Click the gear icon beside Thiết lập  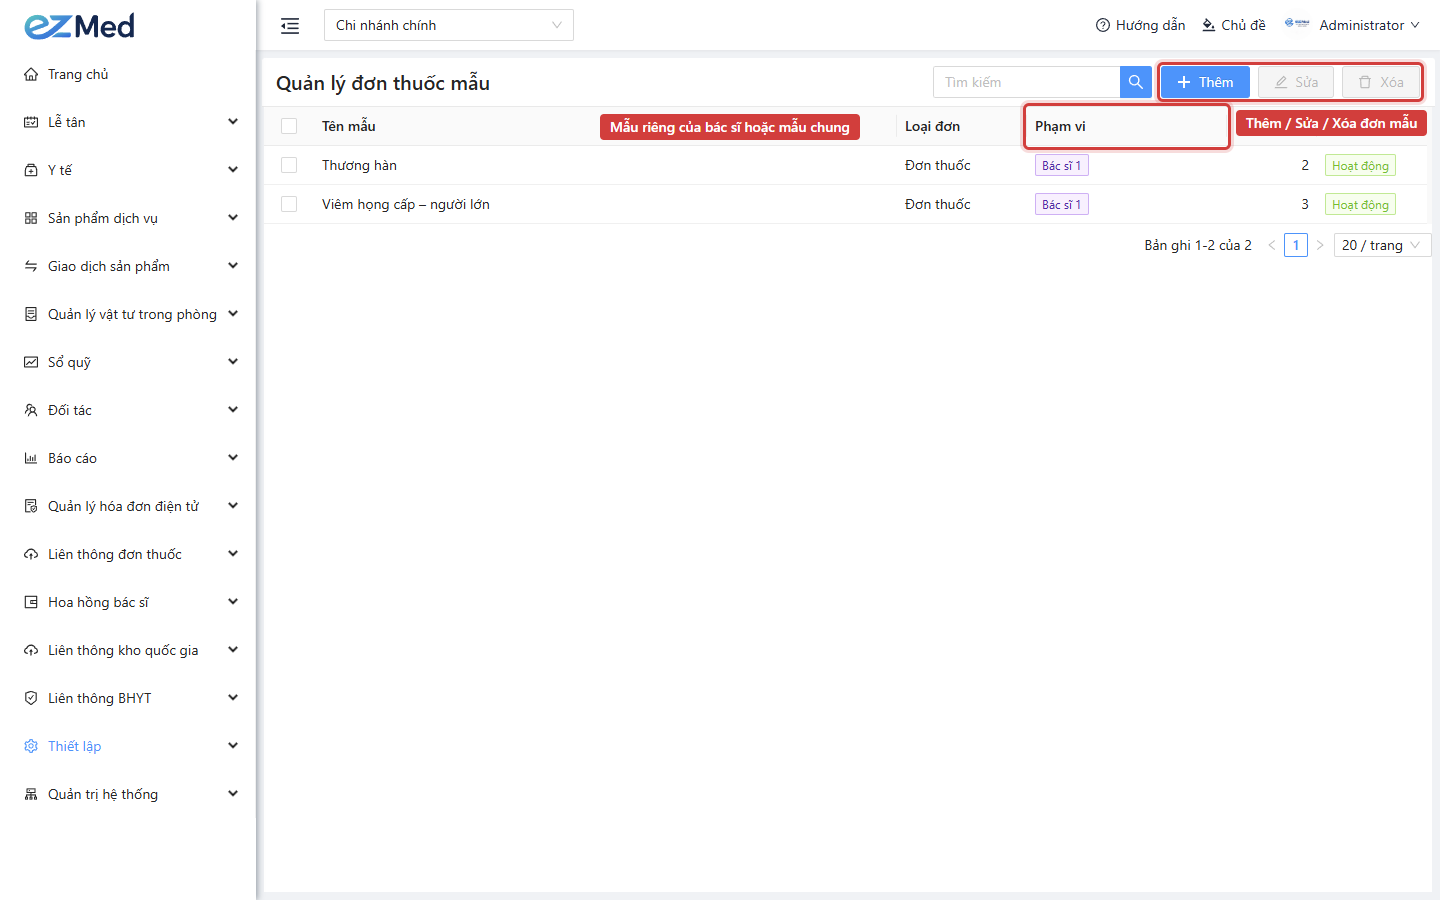(x=31, y=746)
